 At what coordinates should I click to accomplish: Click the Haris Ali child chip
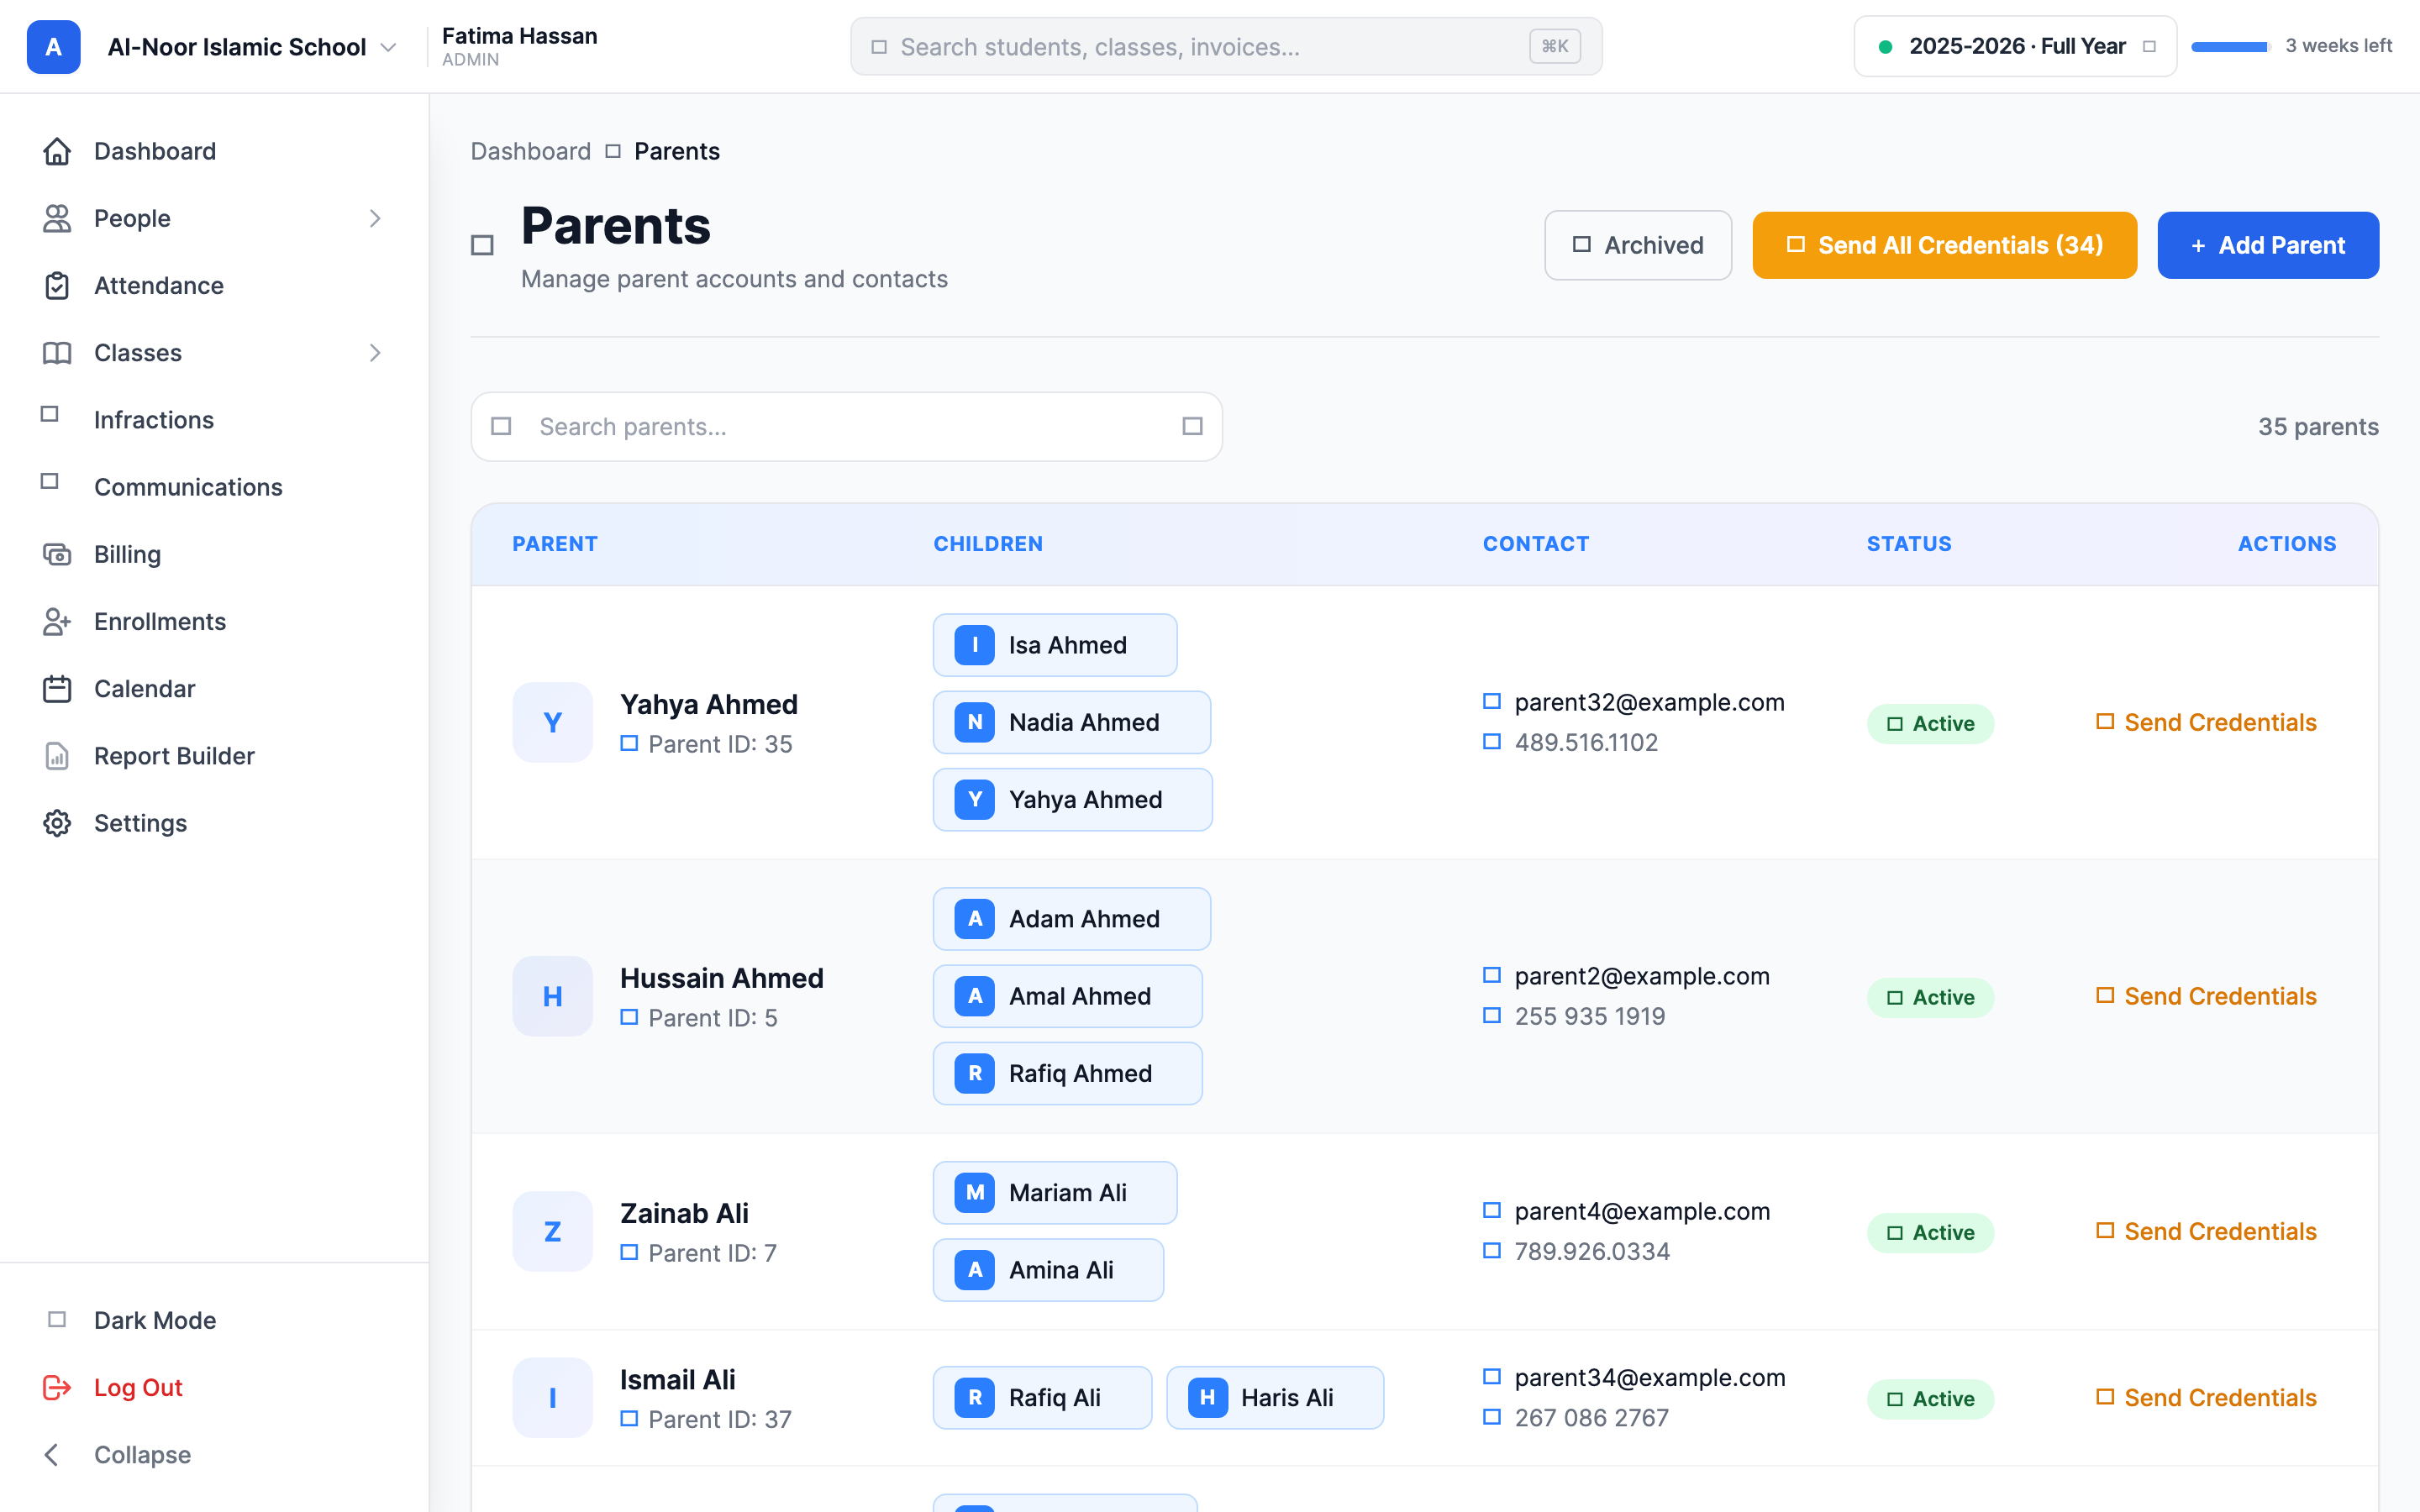tap(1275, 1397)
